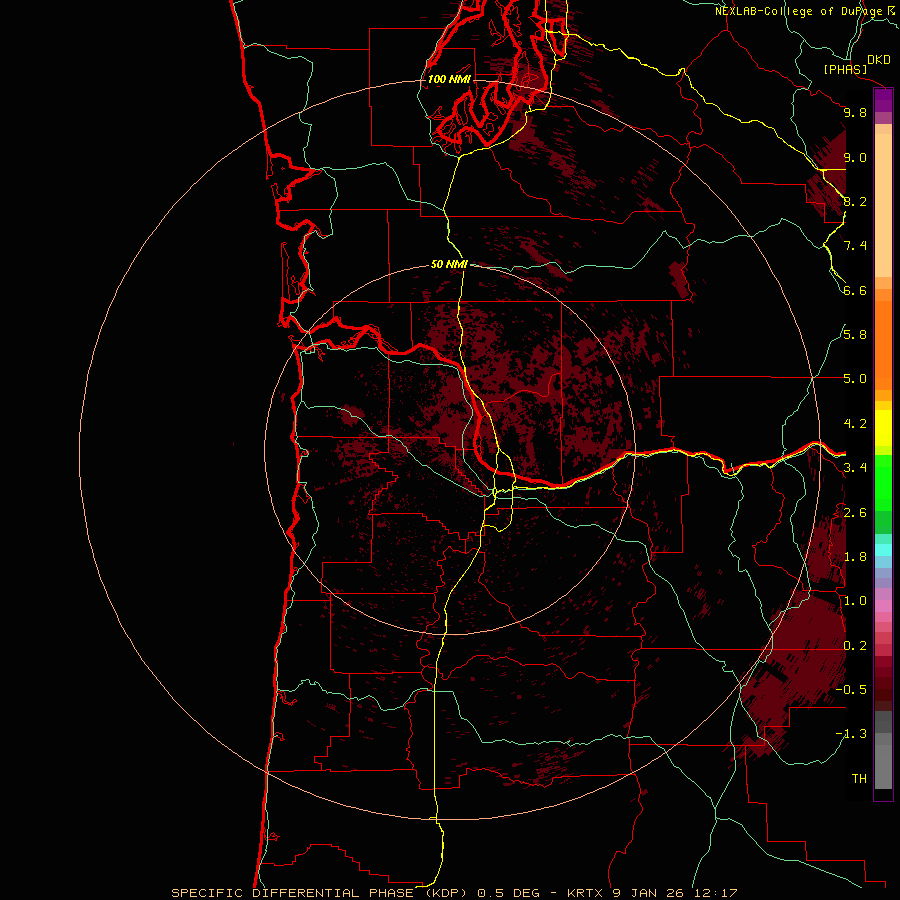Click the bright green color bar segment
The height and width of the screenshot is (900, 900).
pyautogui.click(x=883, y=482)
